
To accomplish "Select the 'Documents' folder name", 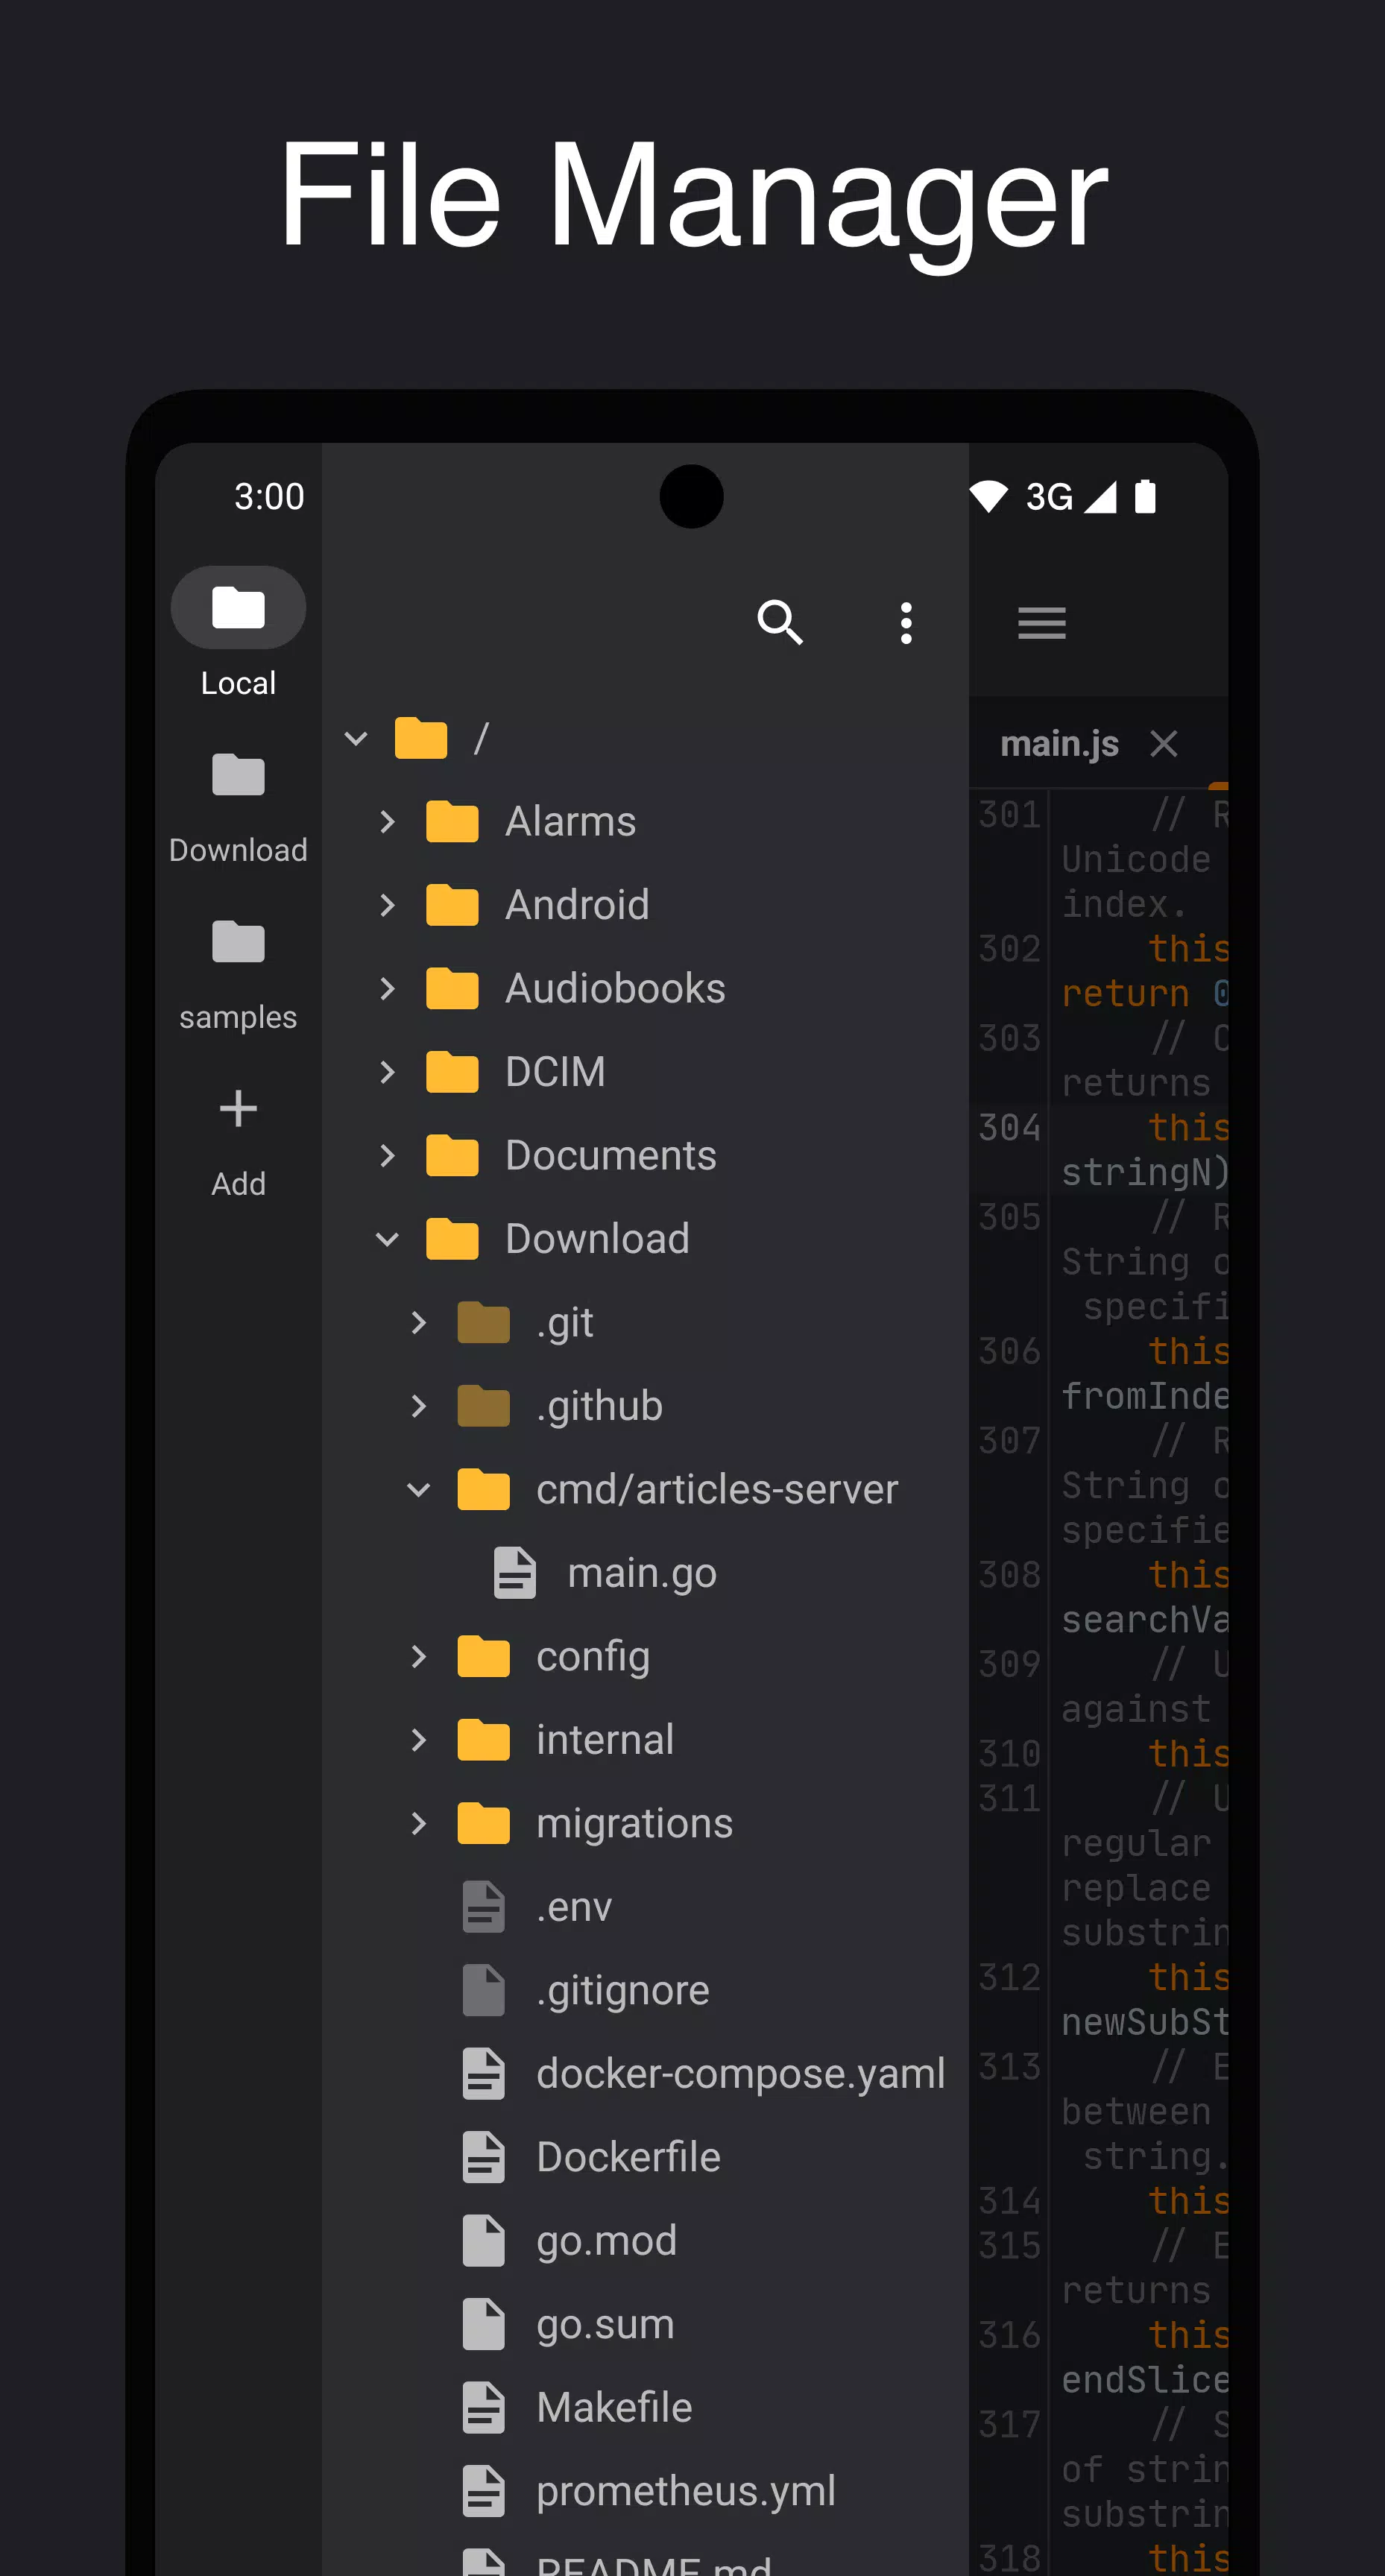I will (x=611, y=1156).
